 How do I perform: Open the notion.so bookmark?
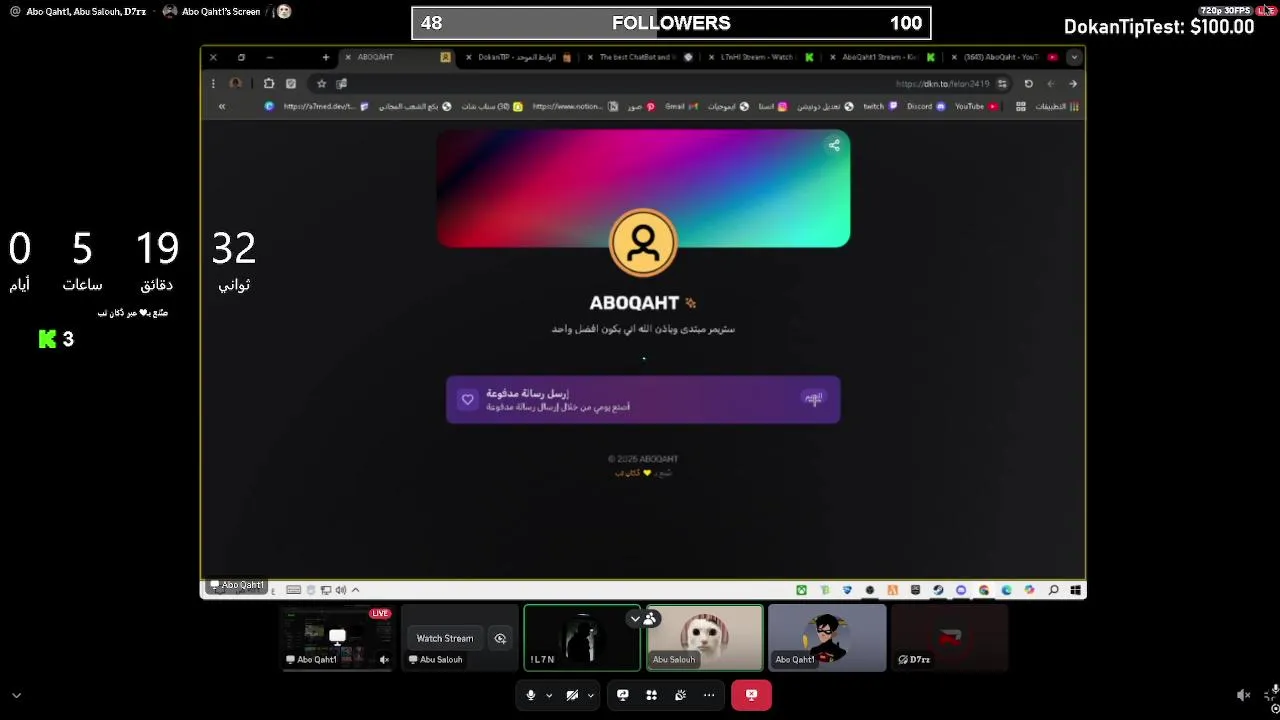(574, 106)
